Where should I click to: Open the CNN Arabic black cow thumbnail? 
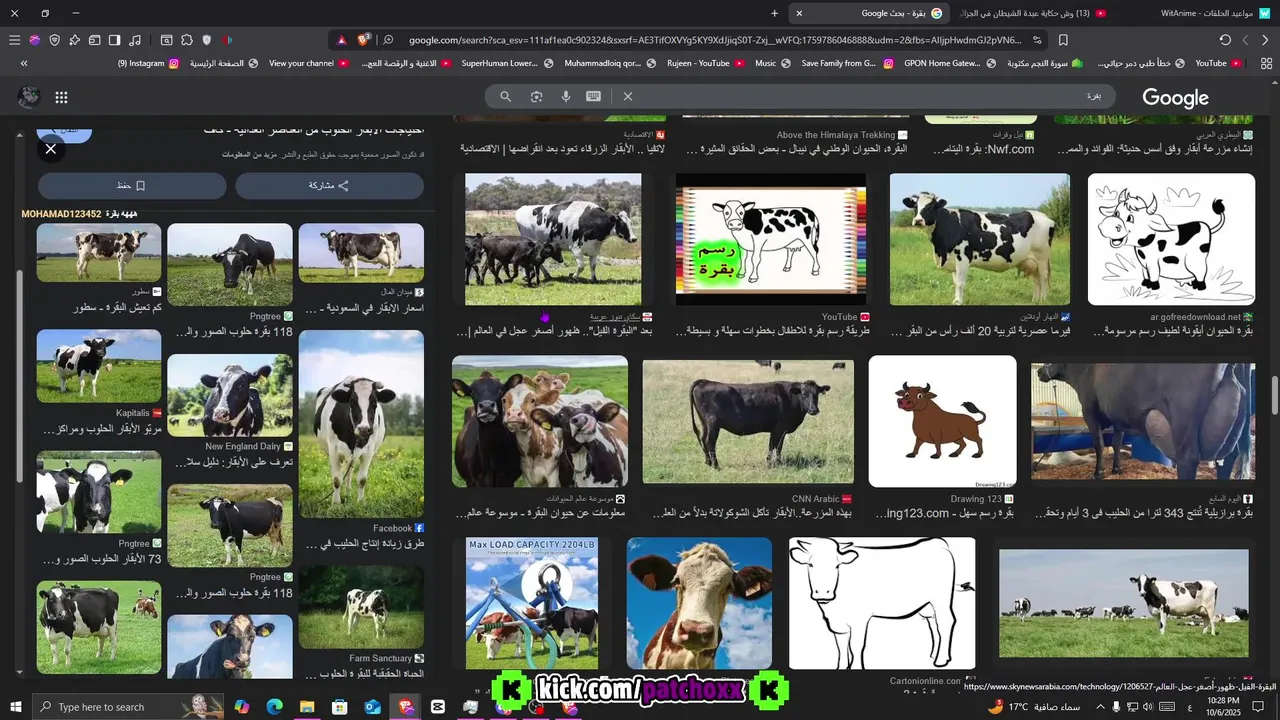pyautogui.click(x=748, y=421)
